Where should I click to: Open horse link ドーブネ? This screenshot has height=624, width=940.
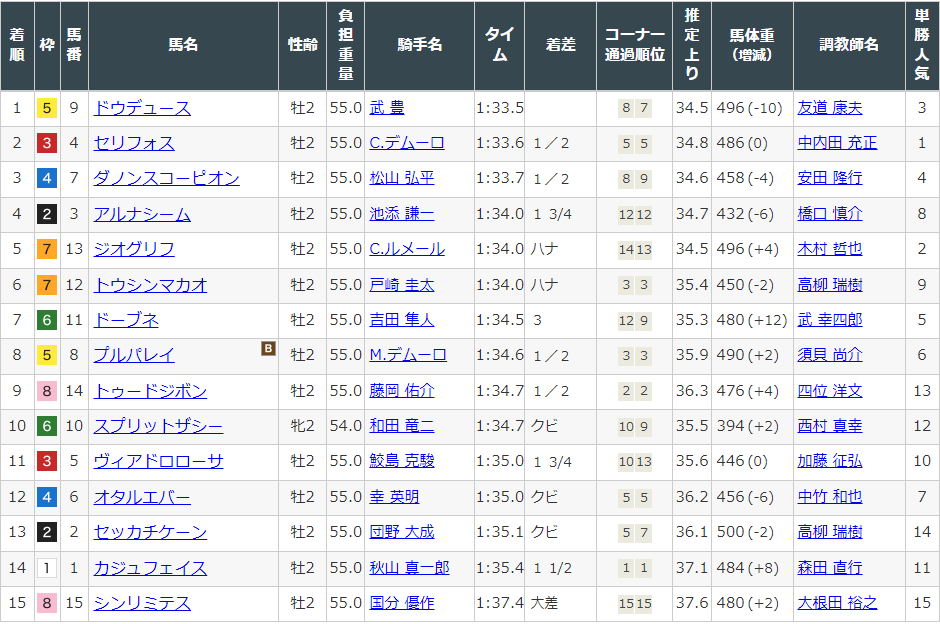(126, 320)
